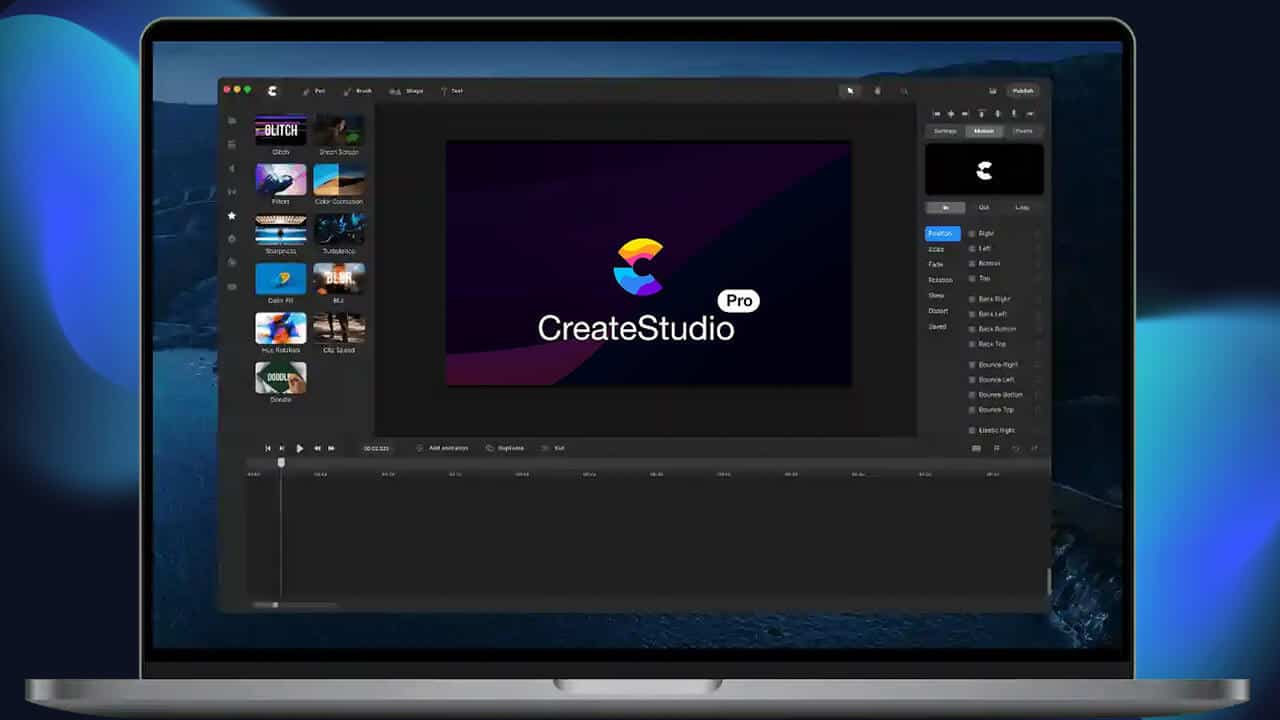Tick the Bottom position animation
The height and width of the screenshot is (720, 1280).
tap(971, 264)
